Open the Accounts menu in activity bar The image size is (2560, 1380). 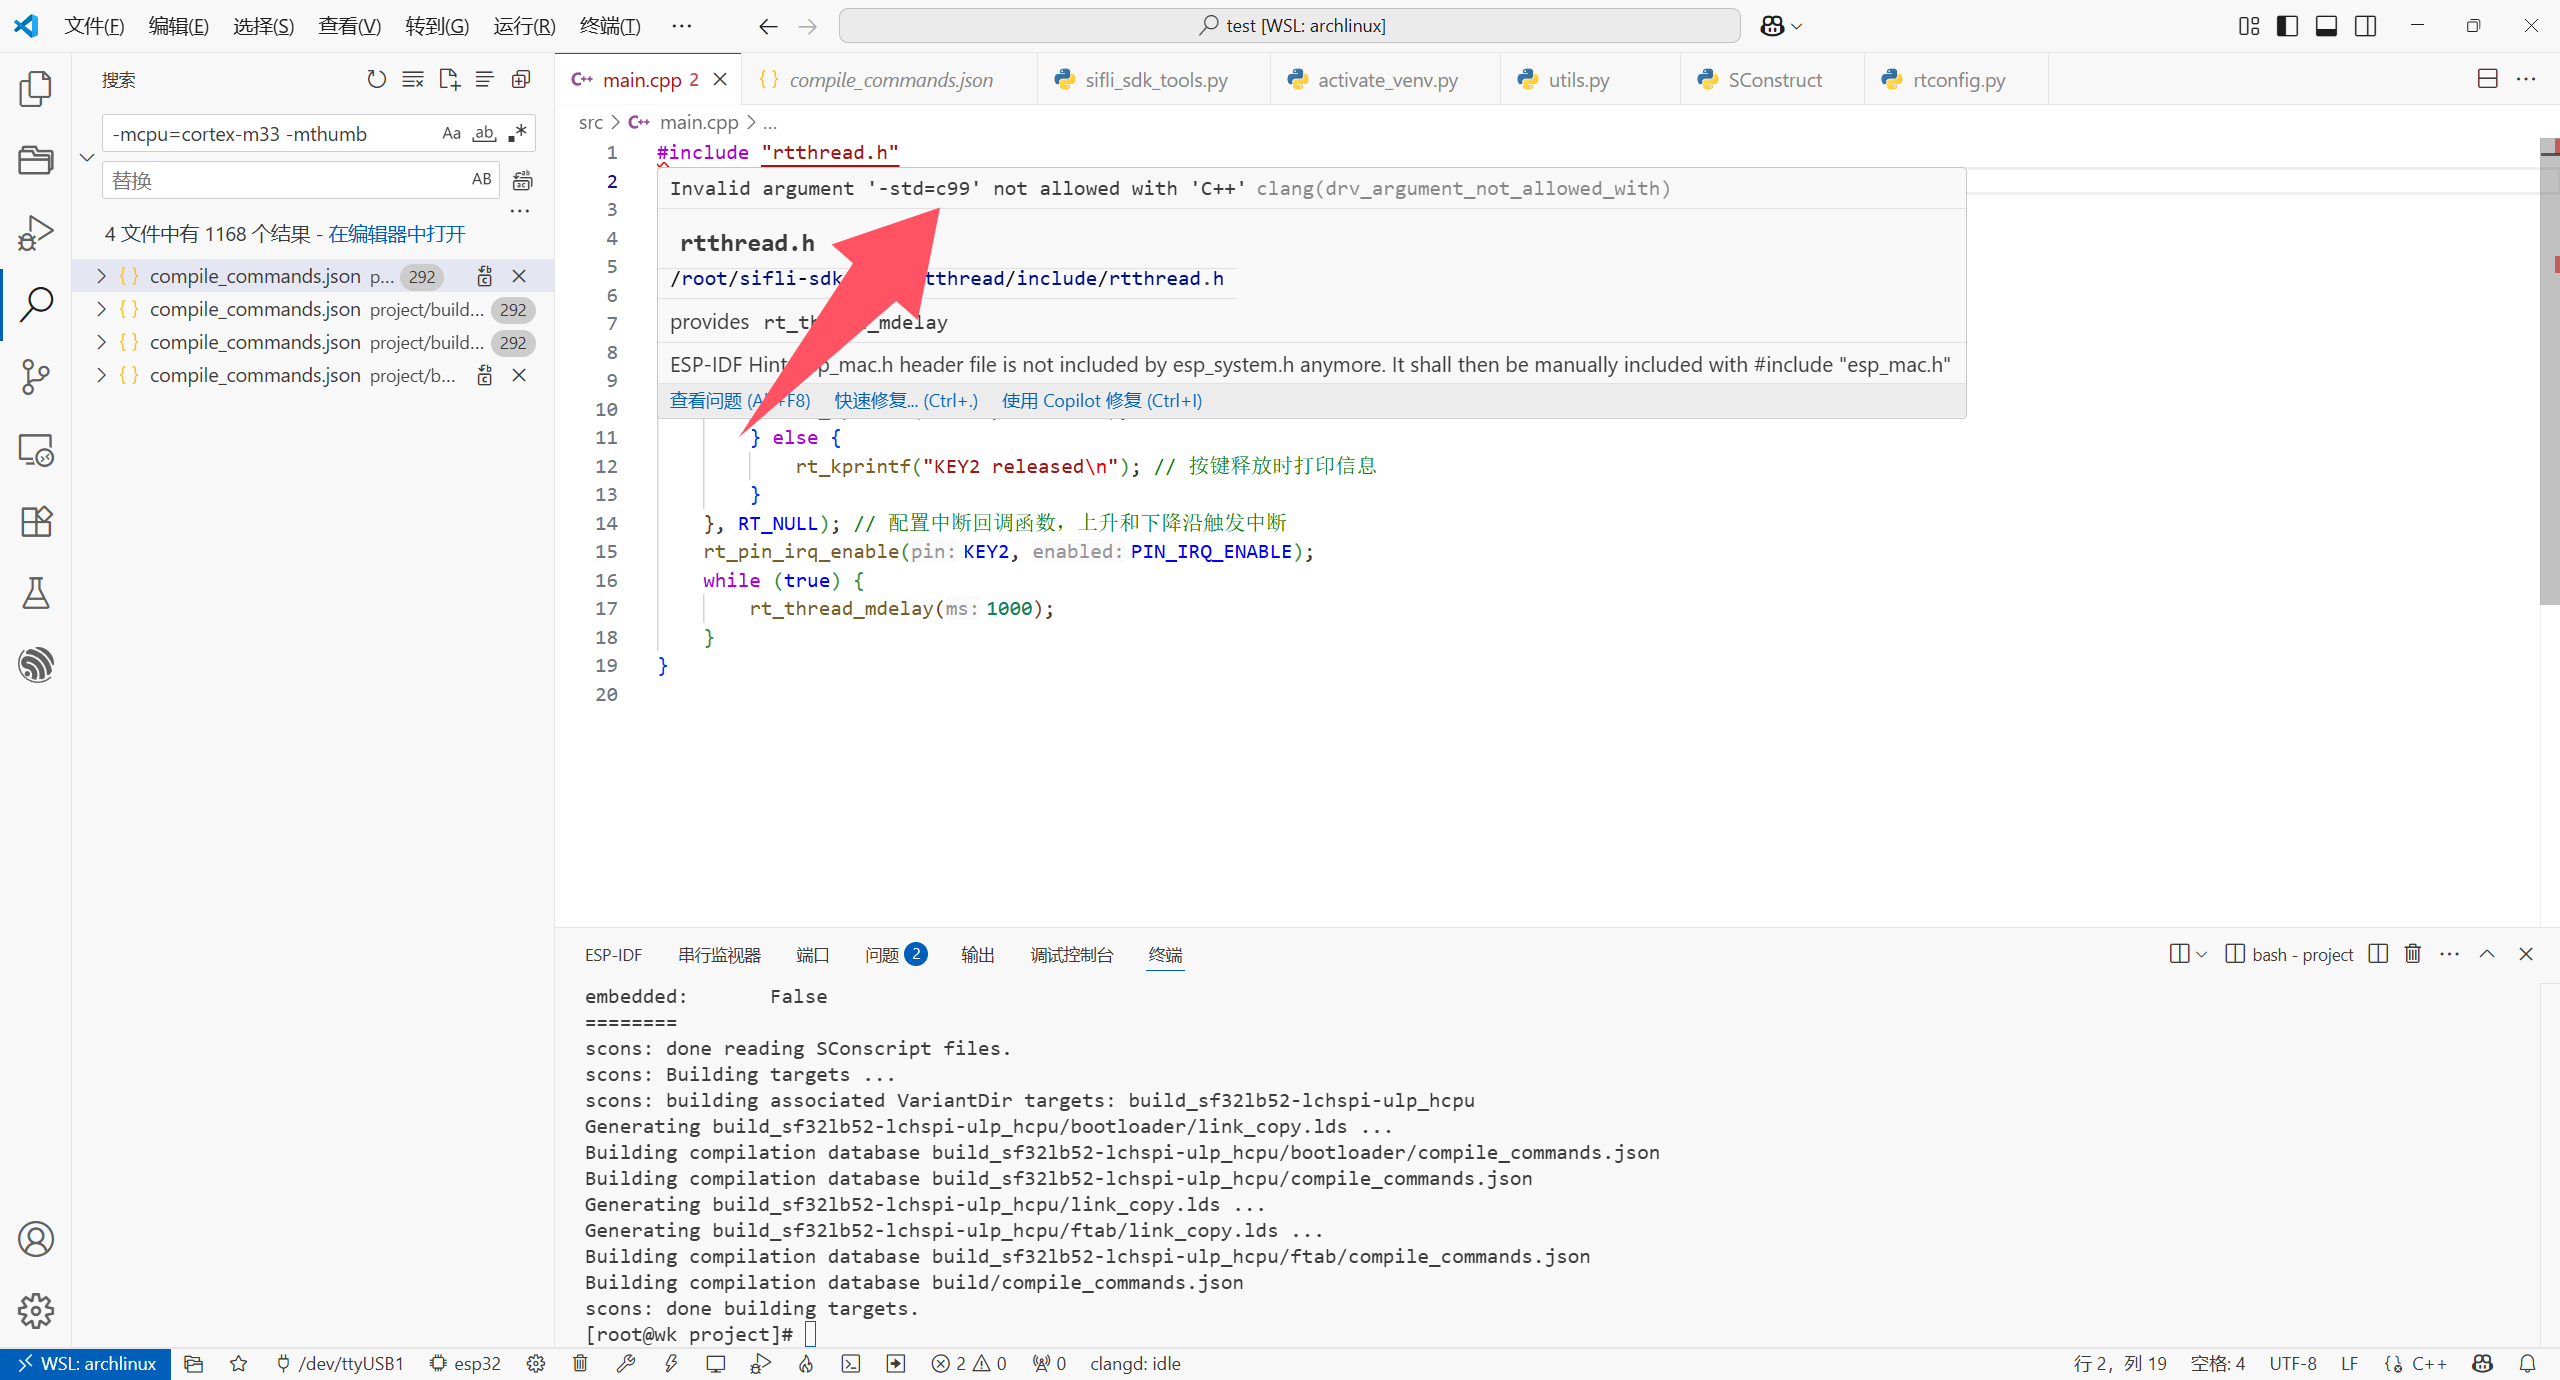pos(36,1239)
